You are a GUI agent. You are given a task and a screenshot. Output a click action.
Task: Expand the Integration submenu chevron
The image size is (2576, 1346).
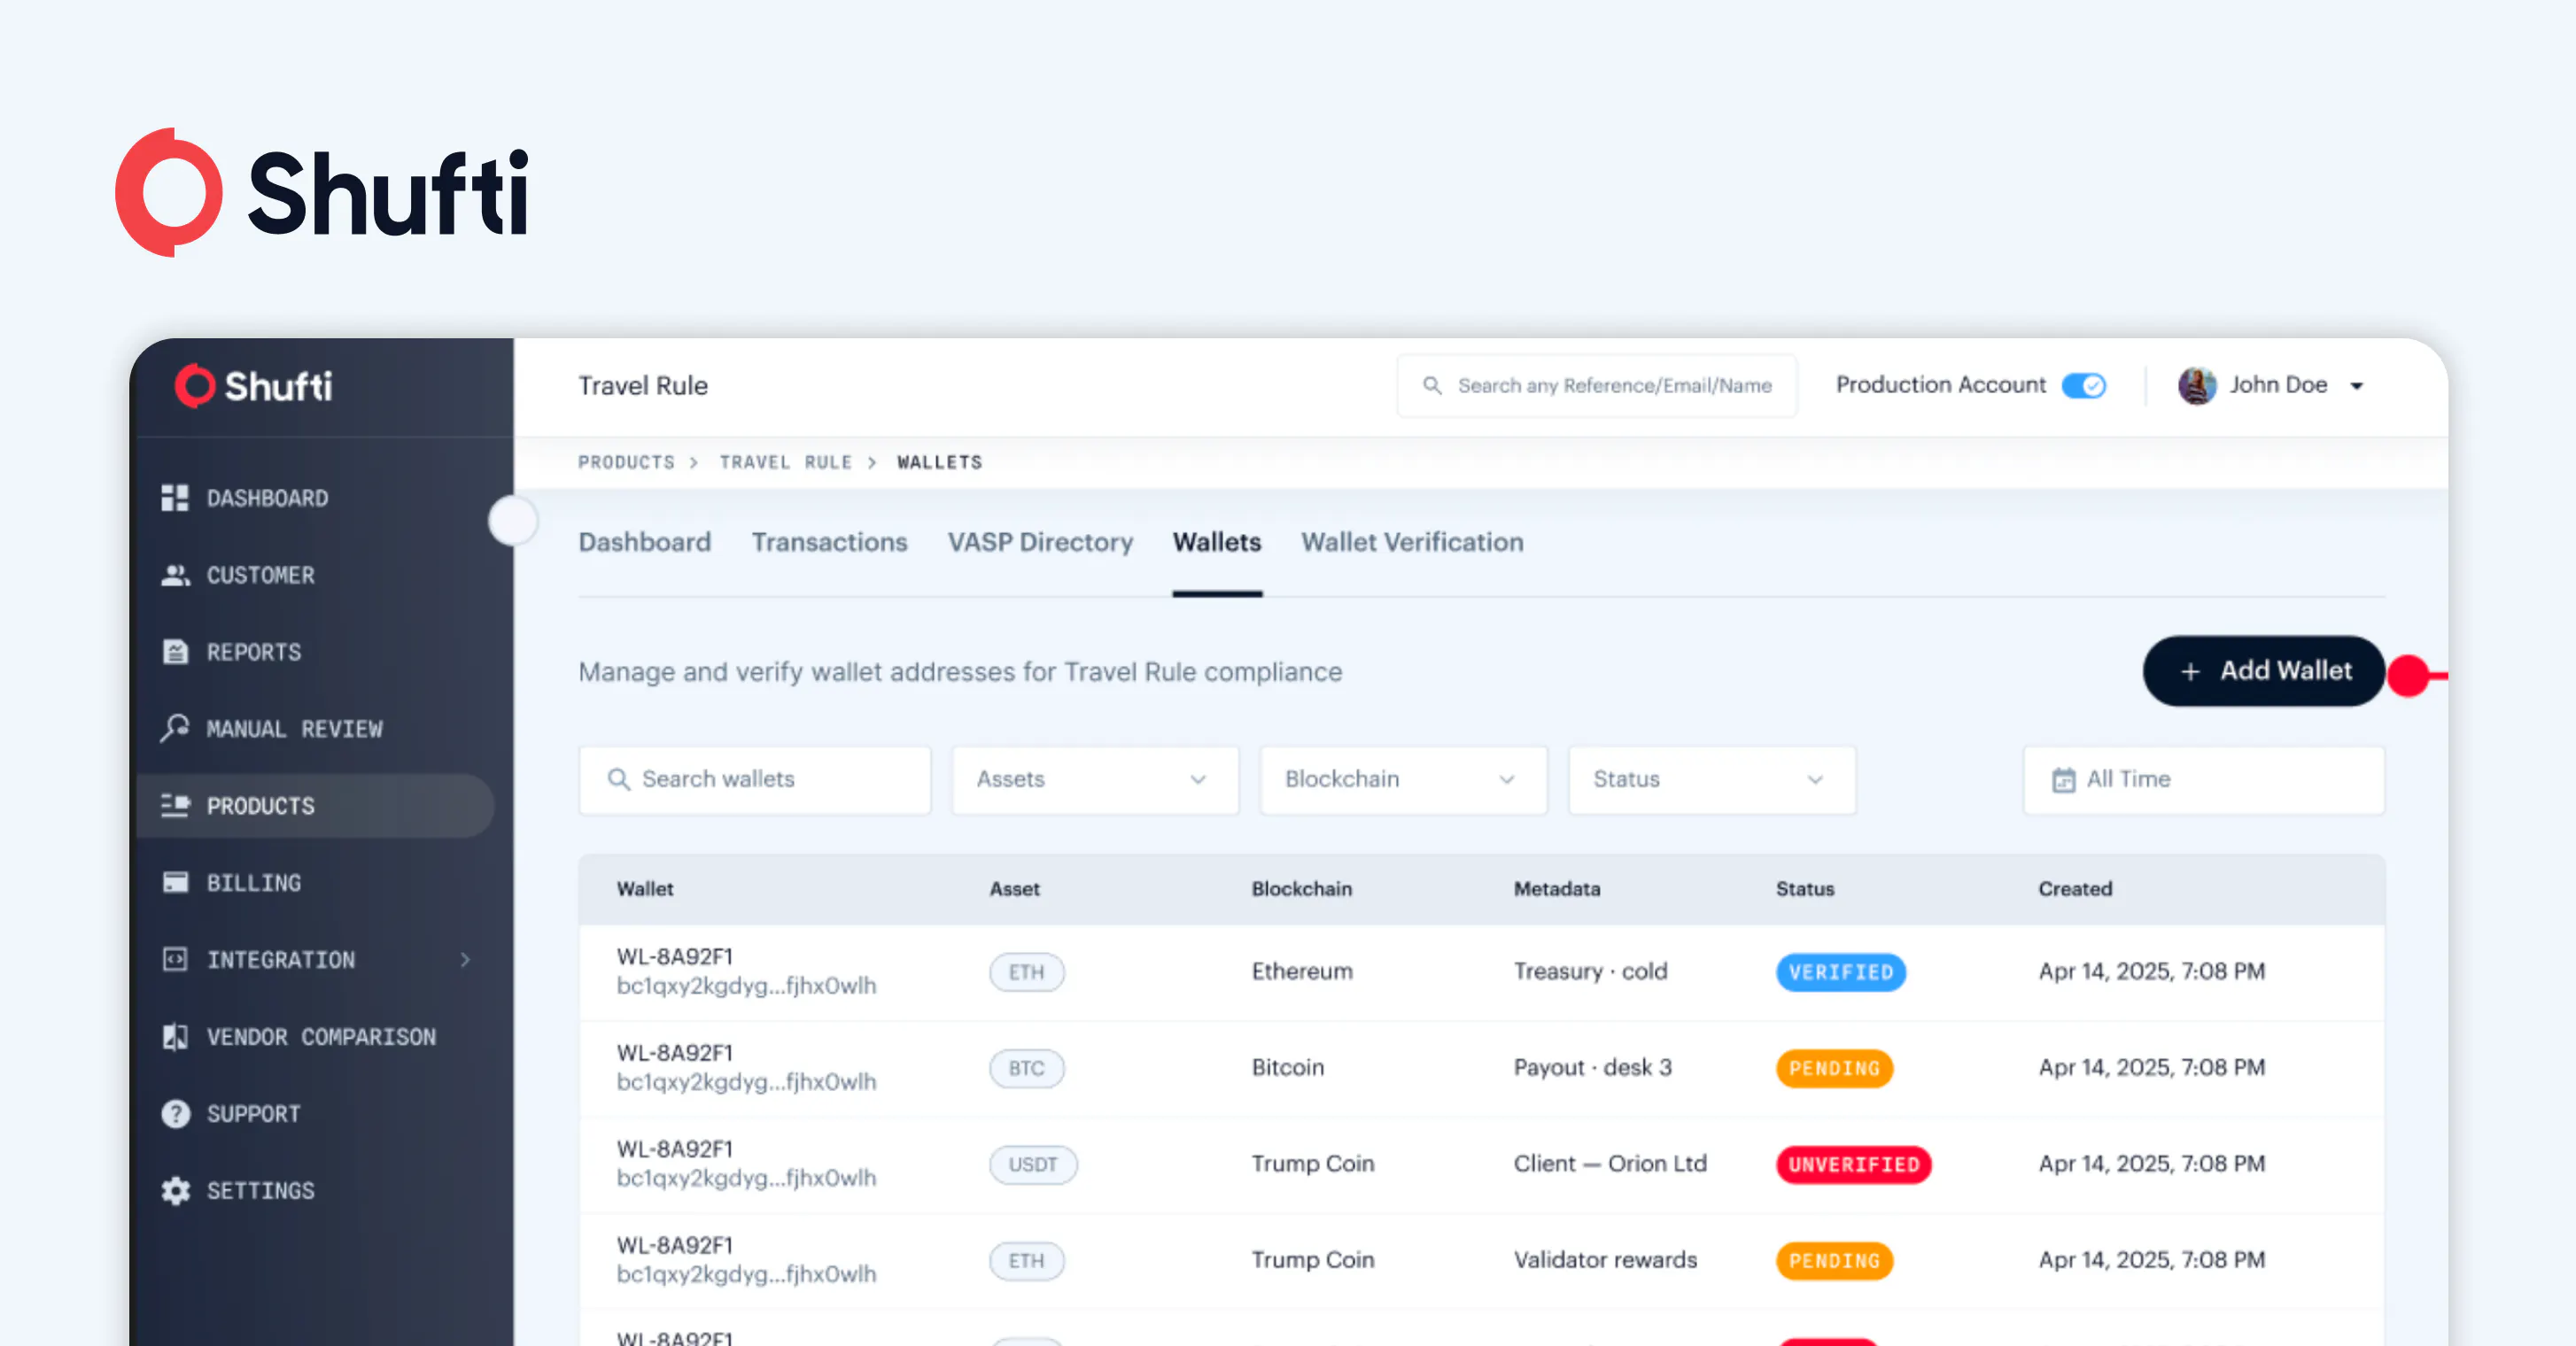coord(465,960)
